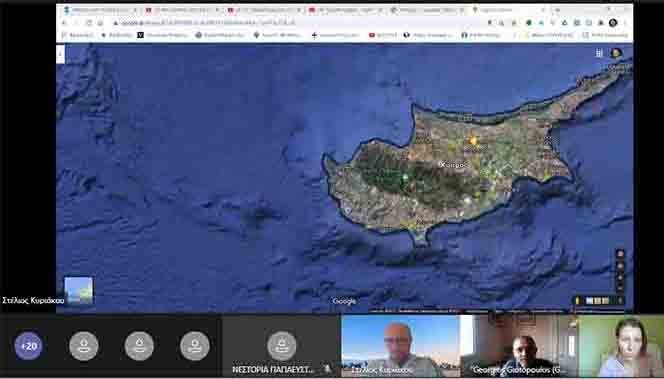The height and width of the screenshot is (379, 664).
Task: Open the browser profile avatar in the toolbar
Action: (613, 23)
